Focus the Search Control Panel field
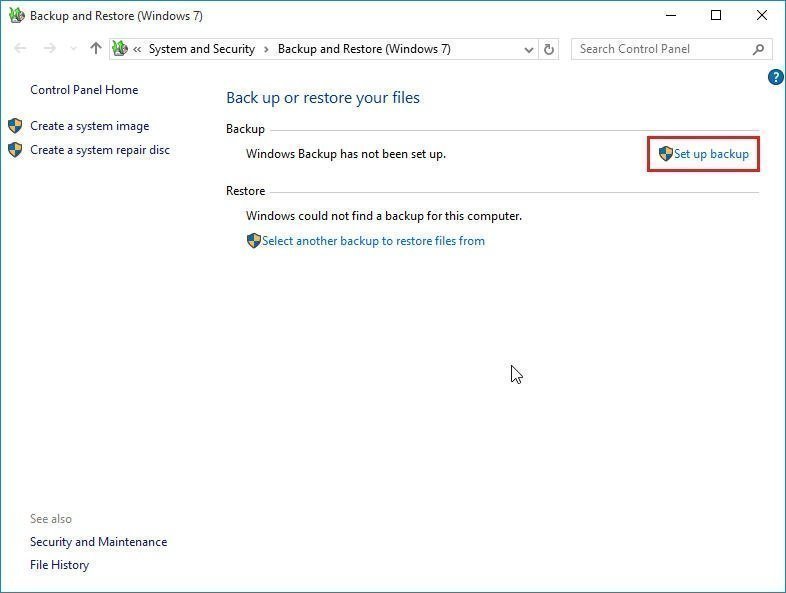786x593 pixels. [672, 49]
